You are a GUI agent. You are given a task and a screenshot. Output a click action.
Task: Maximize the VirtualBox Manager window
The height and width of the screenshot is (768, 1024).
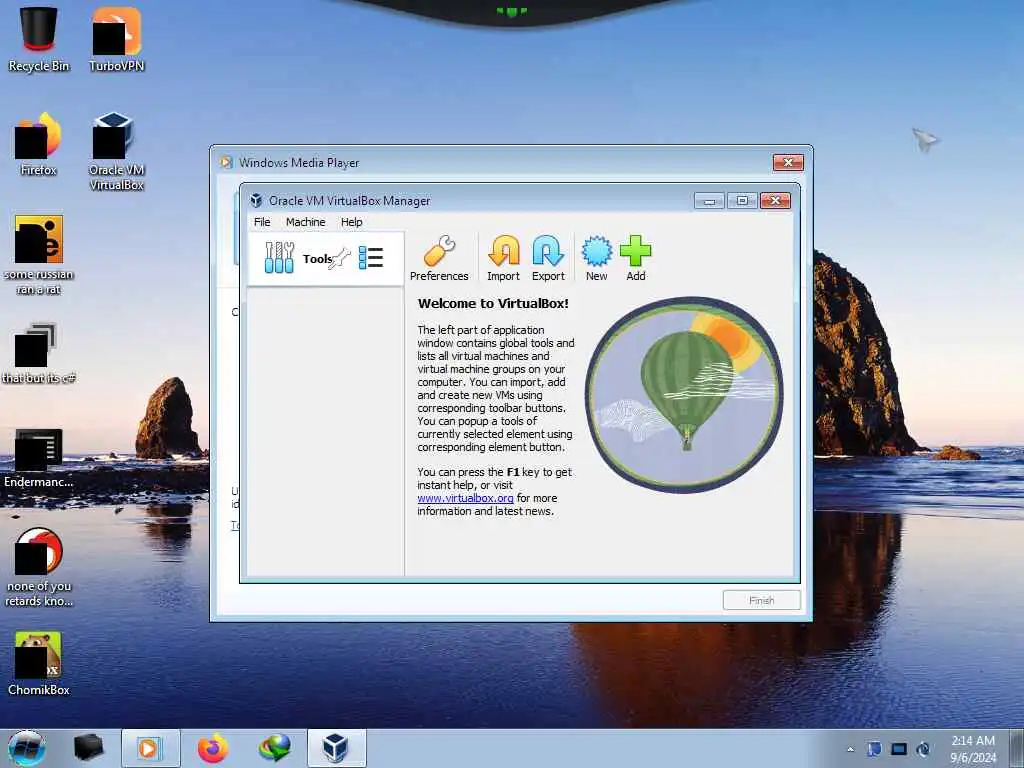(x=743, y=200)
